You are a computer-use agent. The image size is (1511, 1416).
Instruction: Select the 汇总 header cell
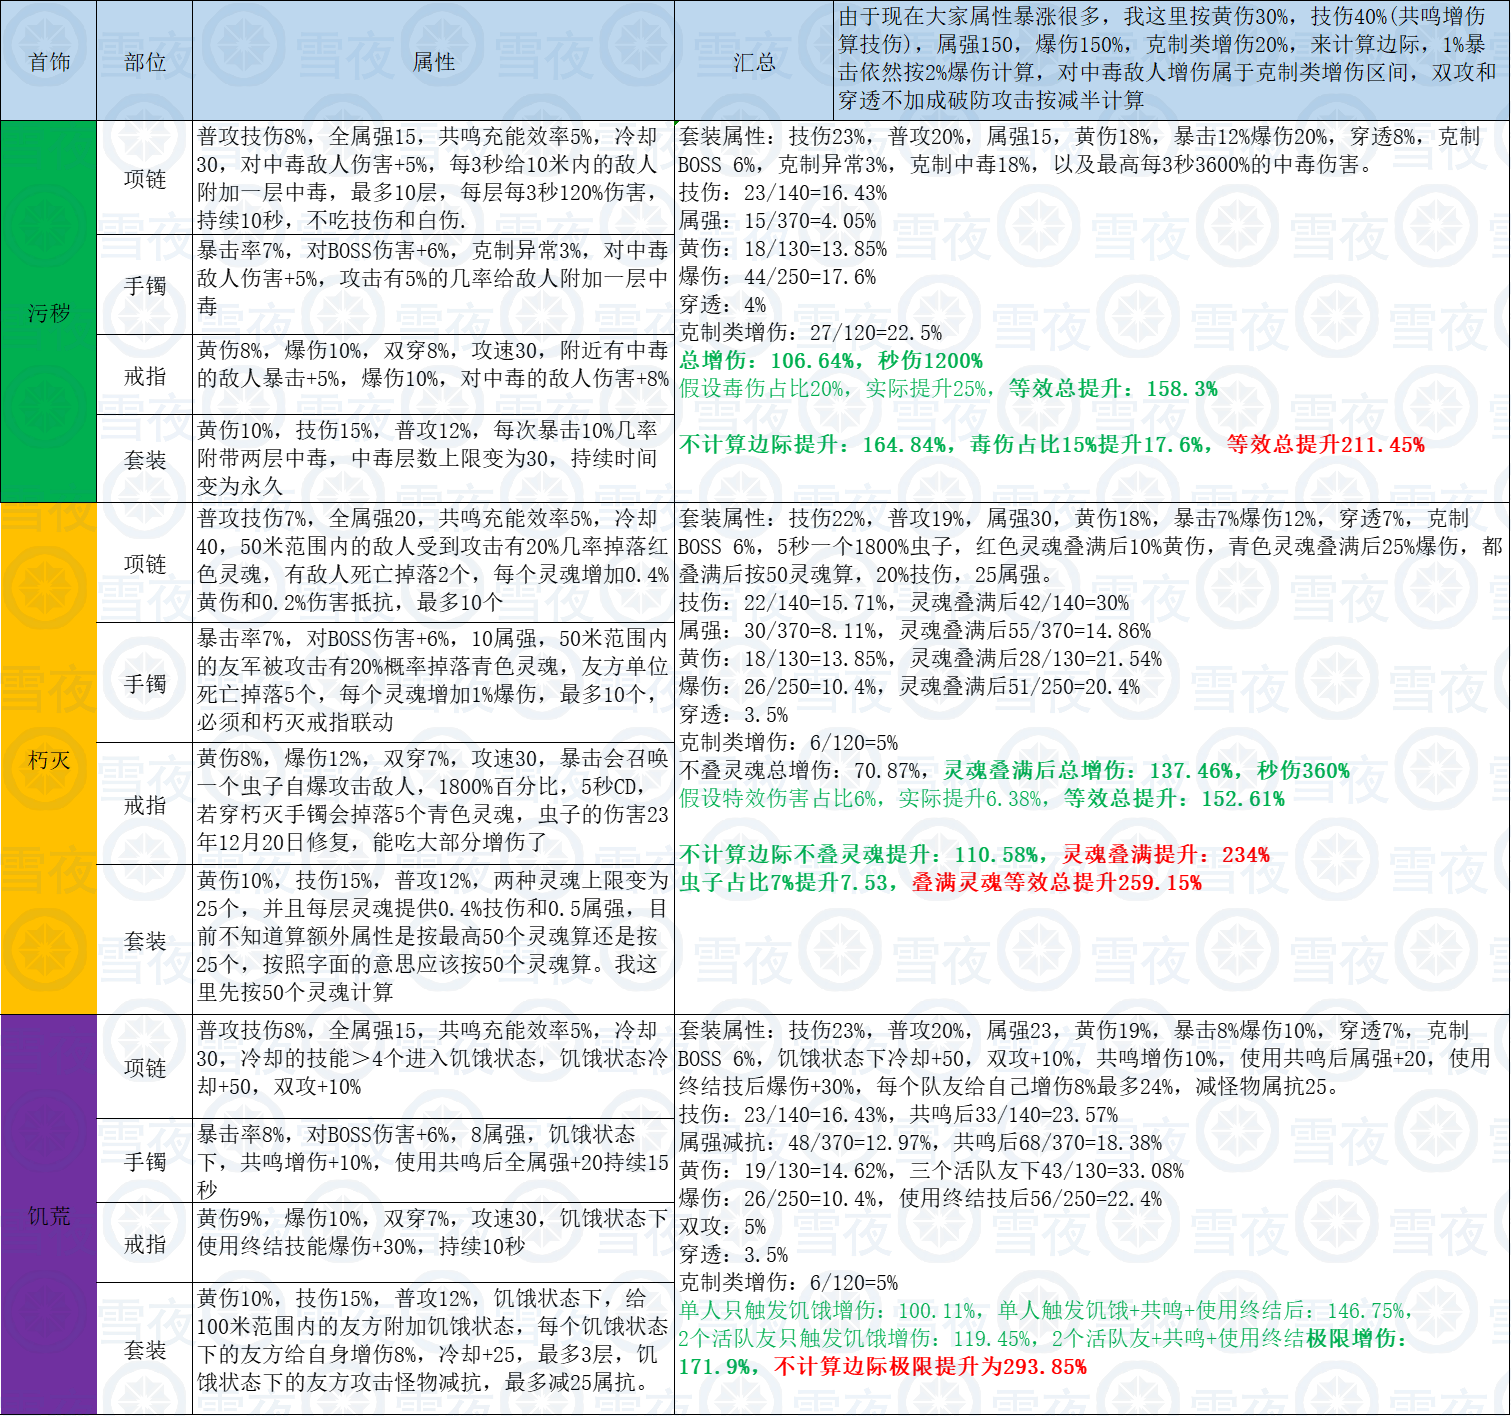click(x=754, y=61)
